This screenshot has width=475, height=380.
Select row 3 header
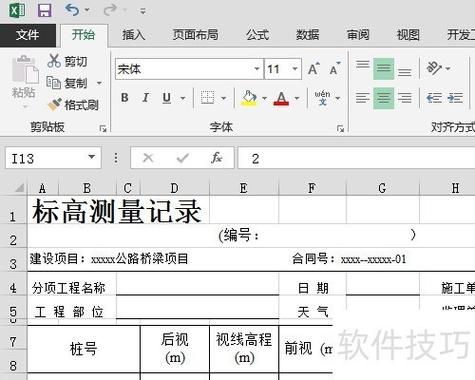click(13, 260)
